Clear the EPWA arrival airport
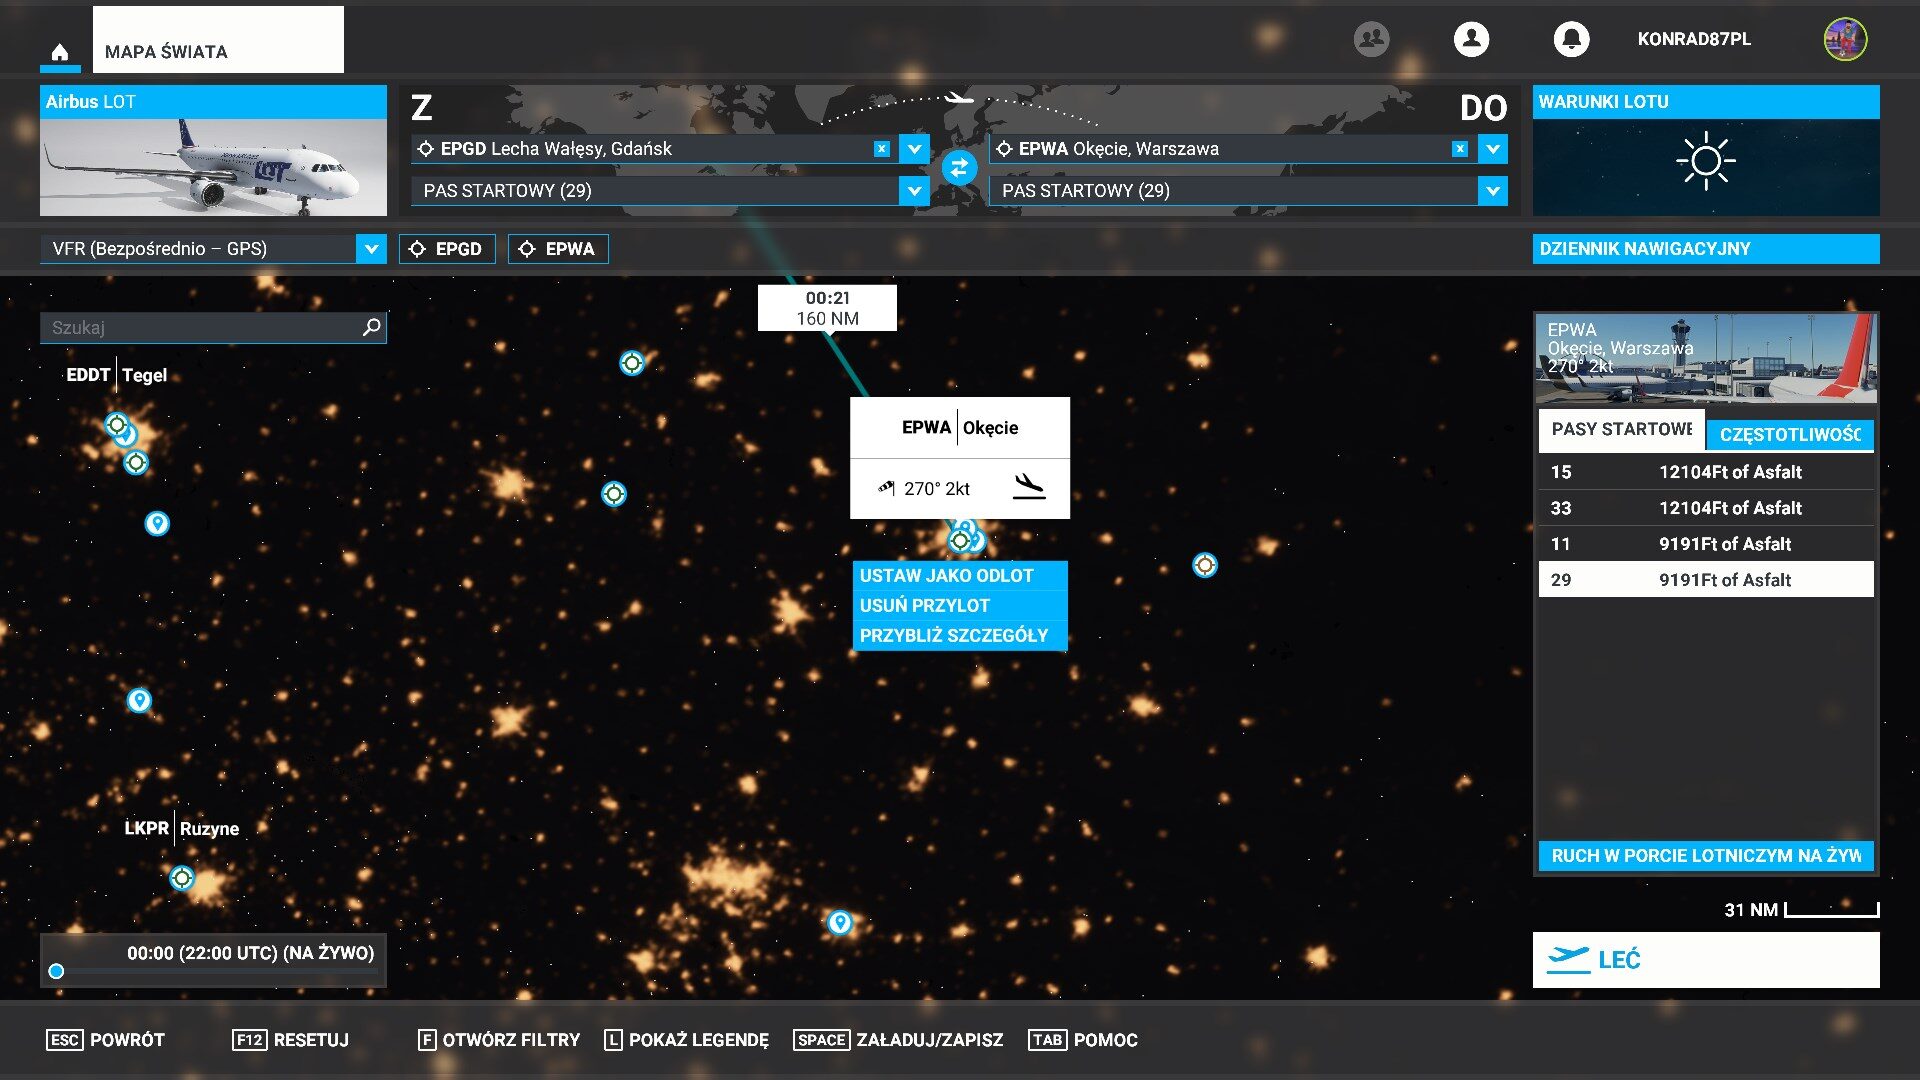1920x1080 pixels. (1460, 149)
